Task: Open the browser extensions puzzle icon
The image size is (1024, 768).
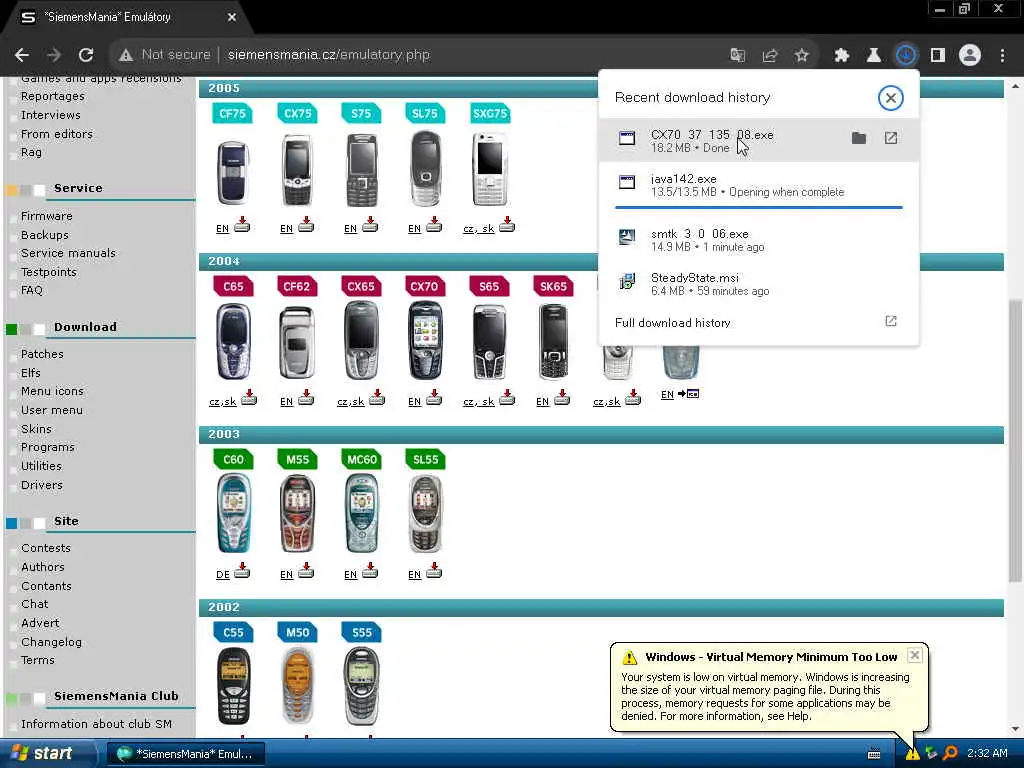Action: (841, 56)
